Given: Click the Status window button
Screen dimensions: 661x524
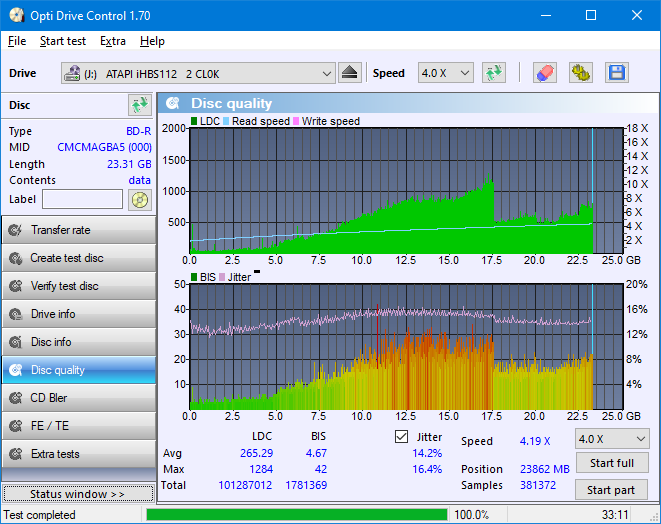Looking at the screenshot, I should point(78,494).
